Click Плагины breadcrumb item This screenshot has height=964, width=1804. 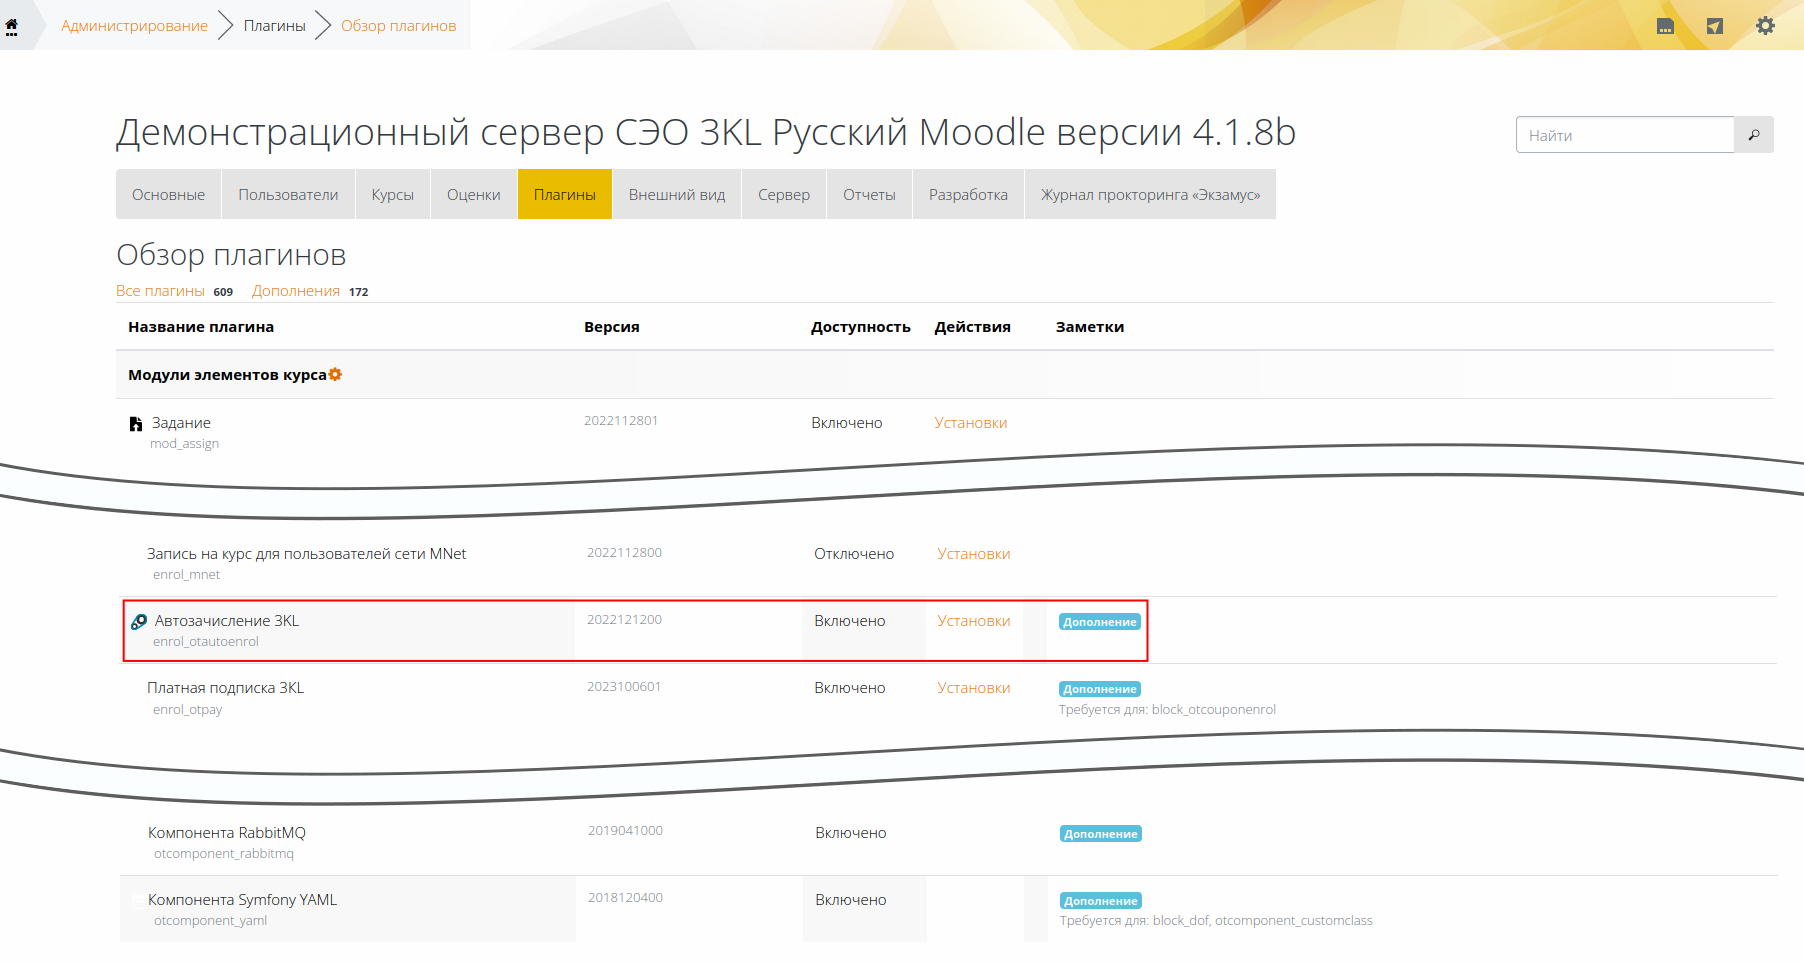275,26
